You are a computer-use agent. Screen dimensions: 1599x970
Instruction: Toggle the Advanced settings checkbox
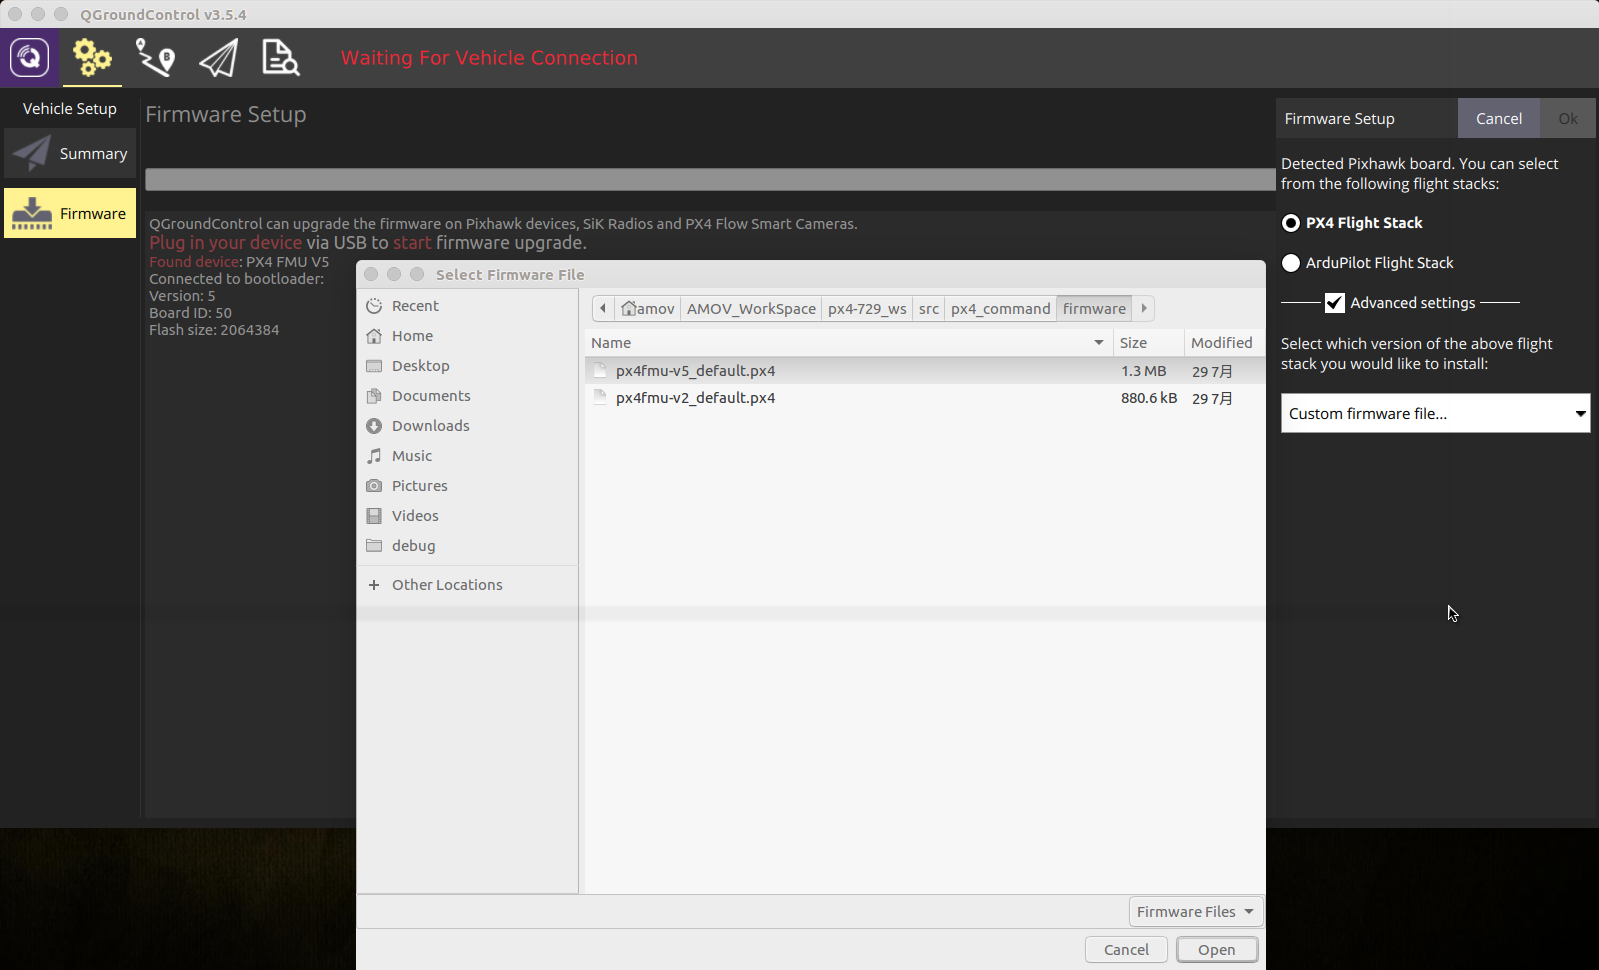(1335, 303)
